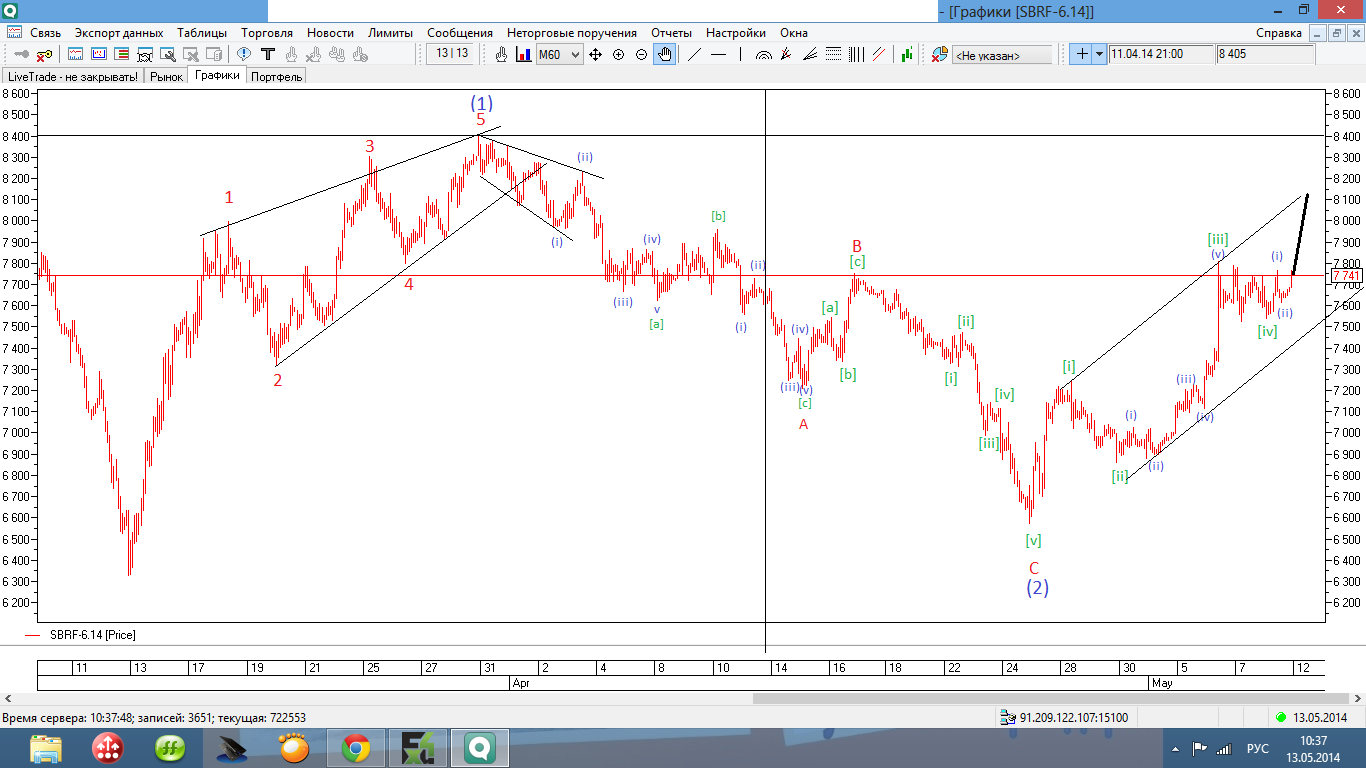Click the price field showing 8 405
The height and width of the screenshot is (768, 1366).
pos(1265,54)
